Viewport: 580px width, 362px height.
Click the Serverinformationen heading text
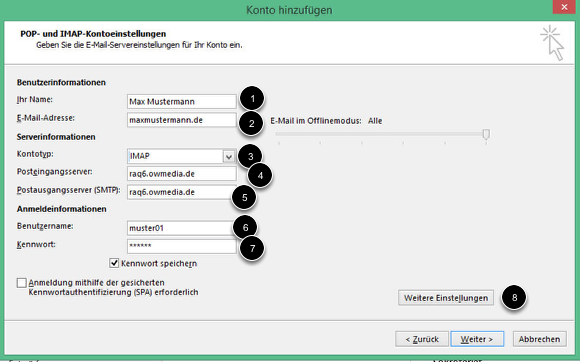[x=56, y=137]
